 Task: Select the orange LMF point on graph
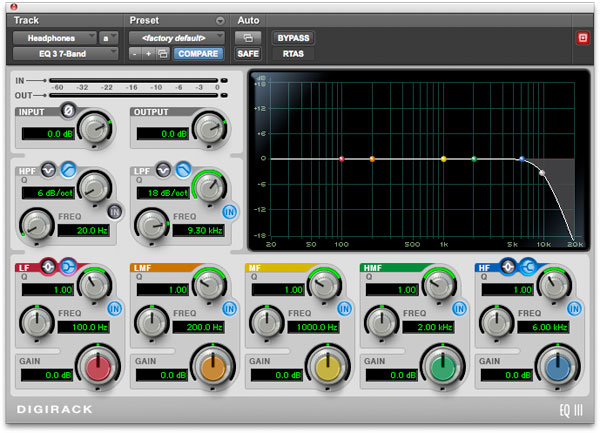[372, 159]
